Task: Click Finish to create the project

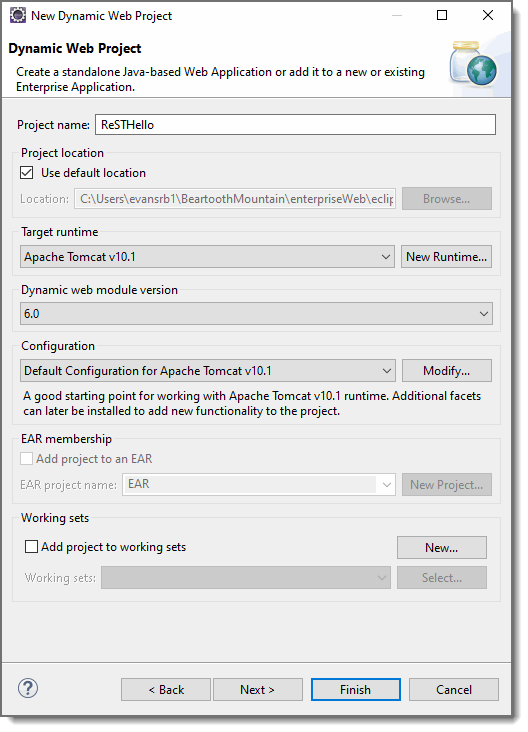Action: pos(356,690)
